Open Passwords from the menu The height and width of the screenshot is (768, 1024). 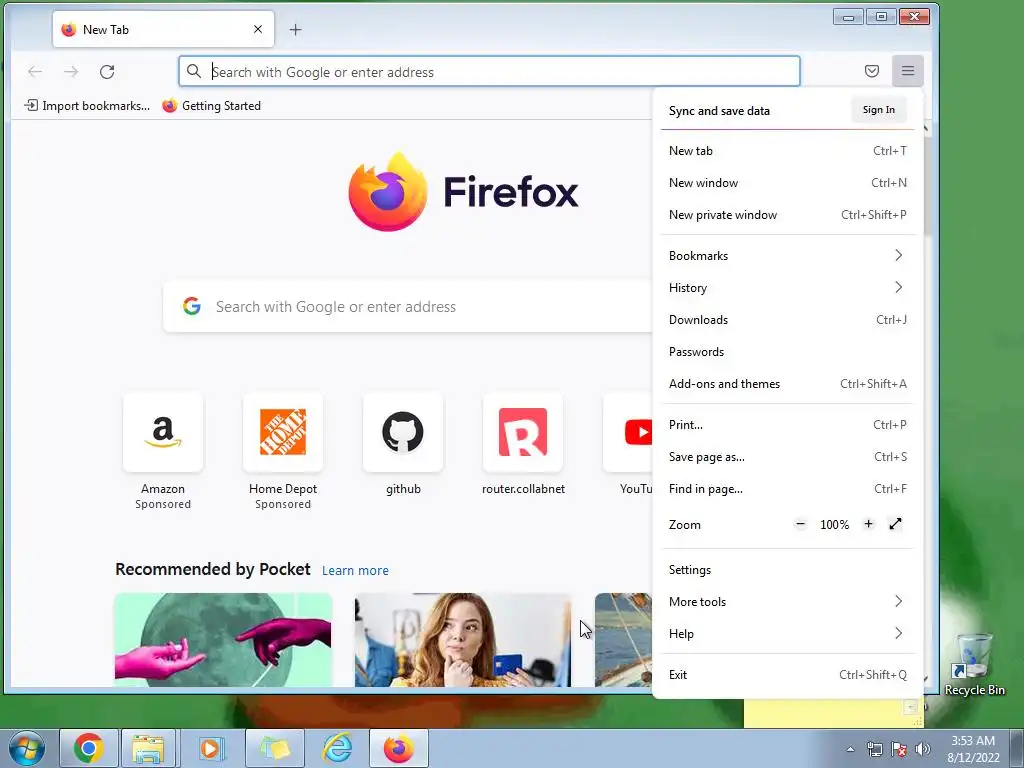coord(788,351)
